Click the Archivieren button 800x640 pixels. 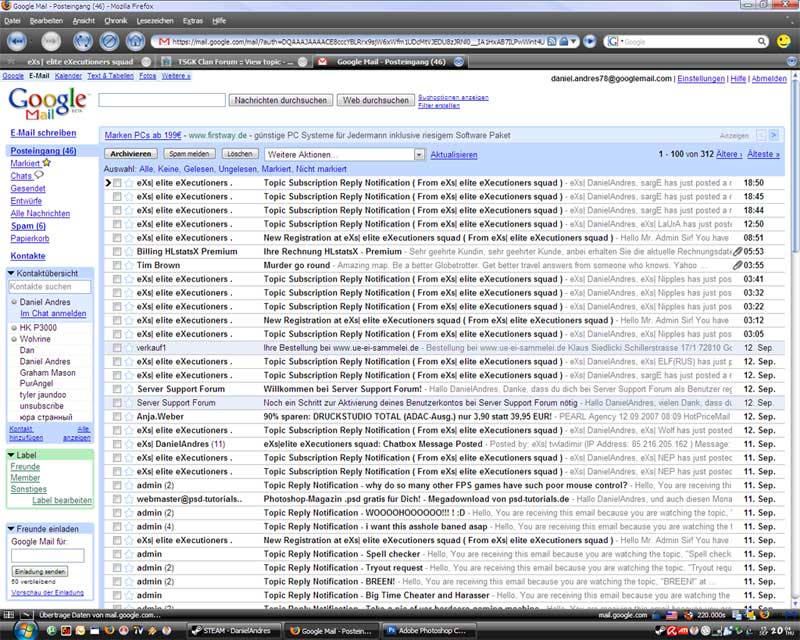[131, 155]
